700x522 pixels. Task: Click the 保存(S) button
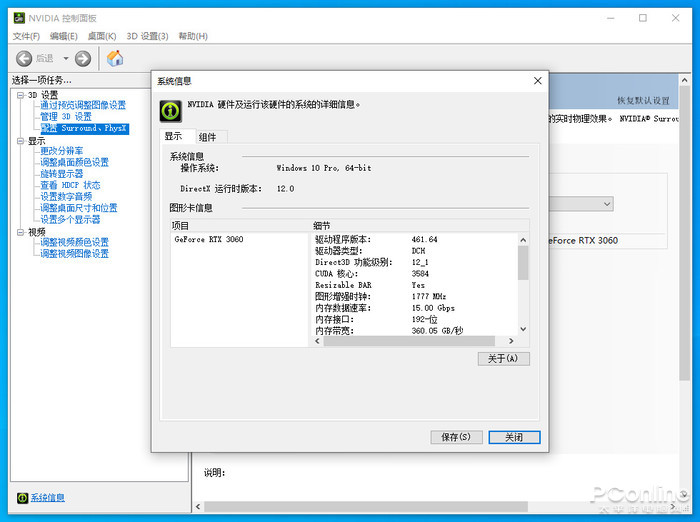tap(456, 437)
